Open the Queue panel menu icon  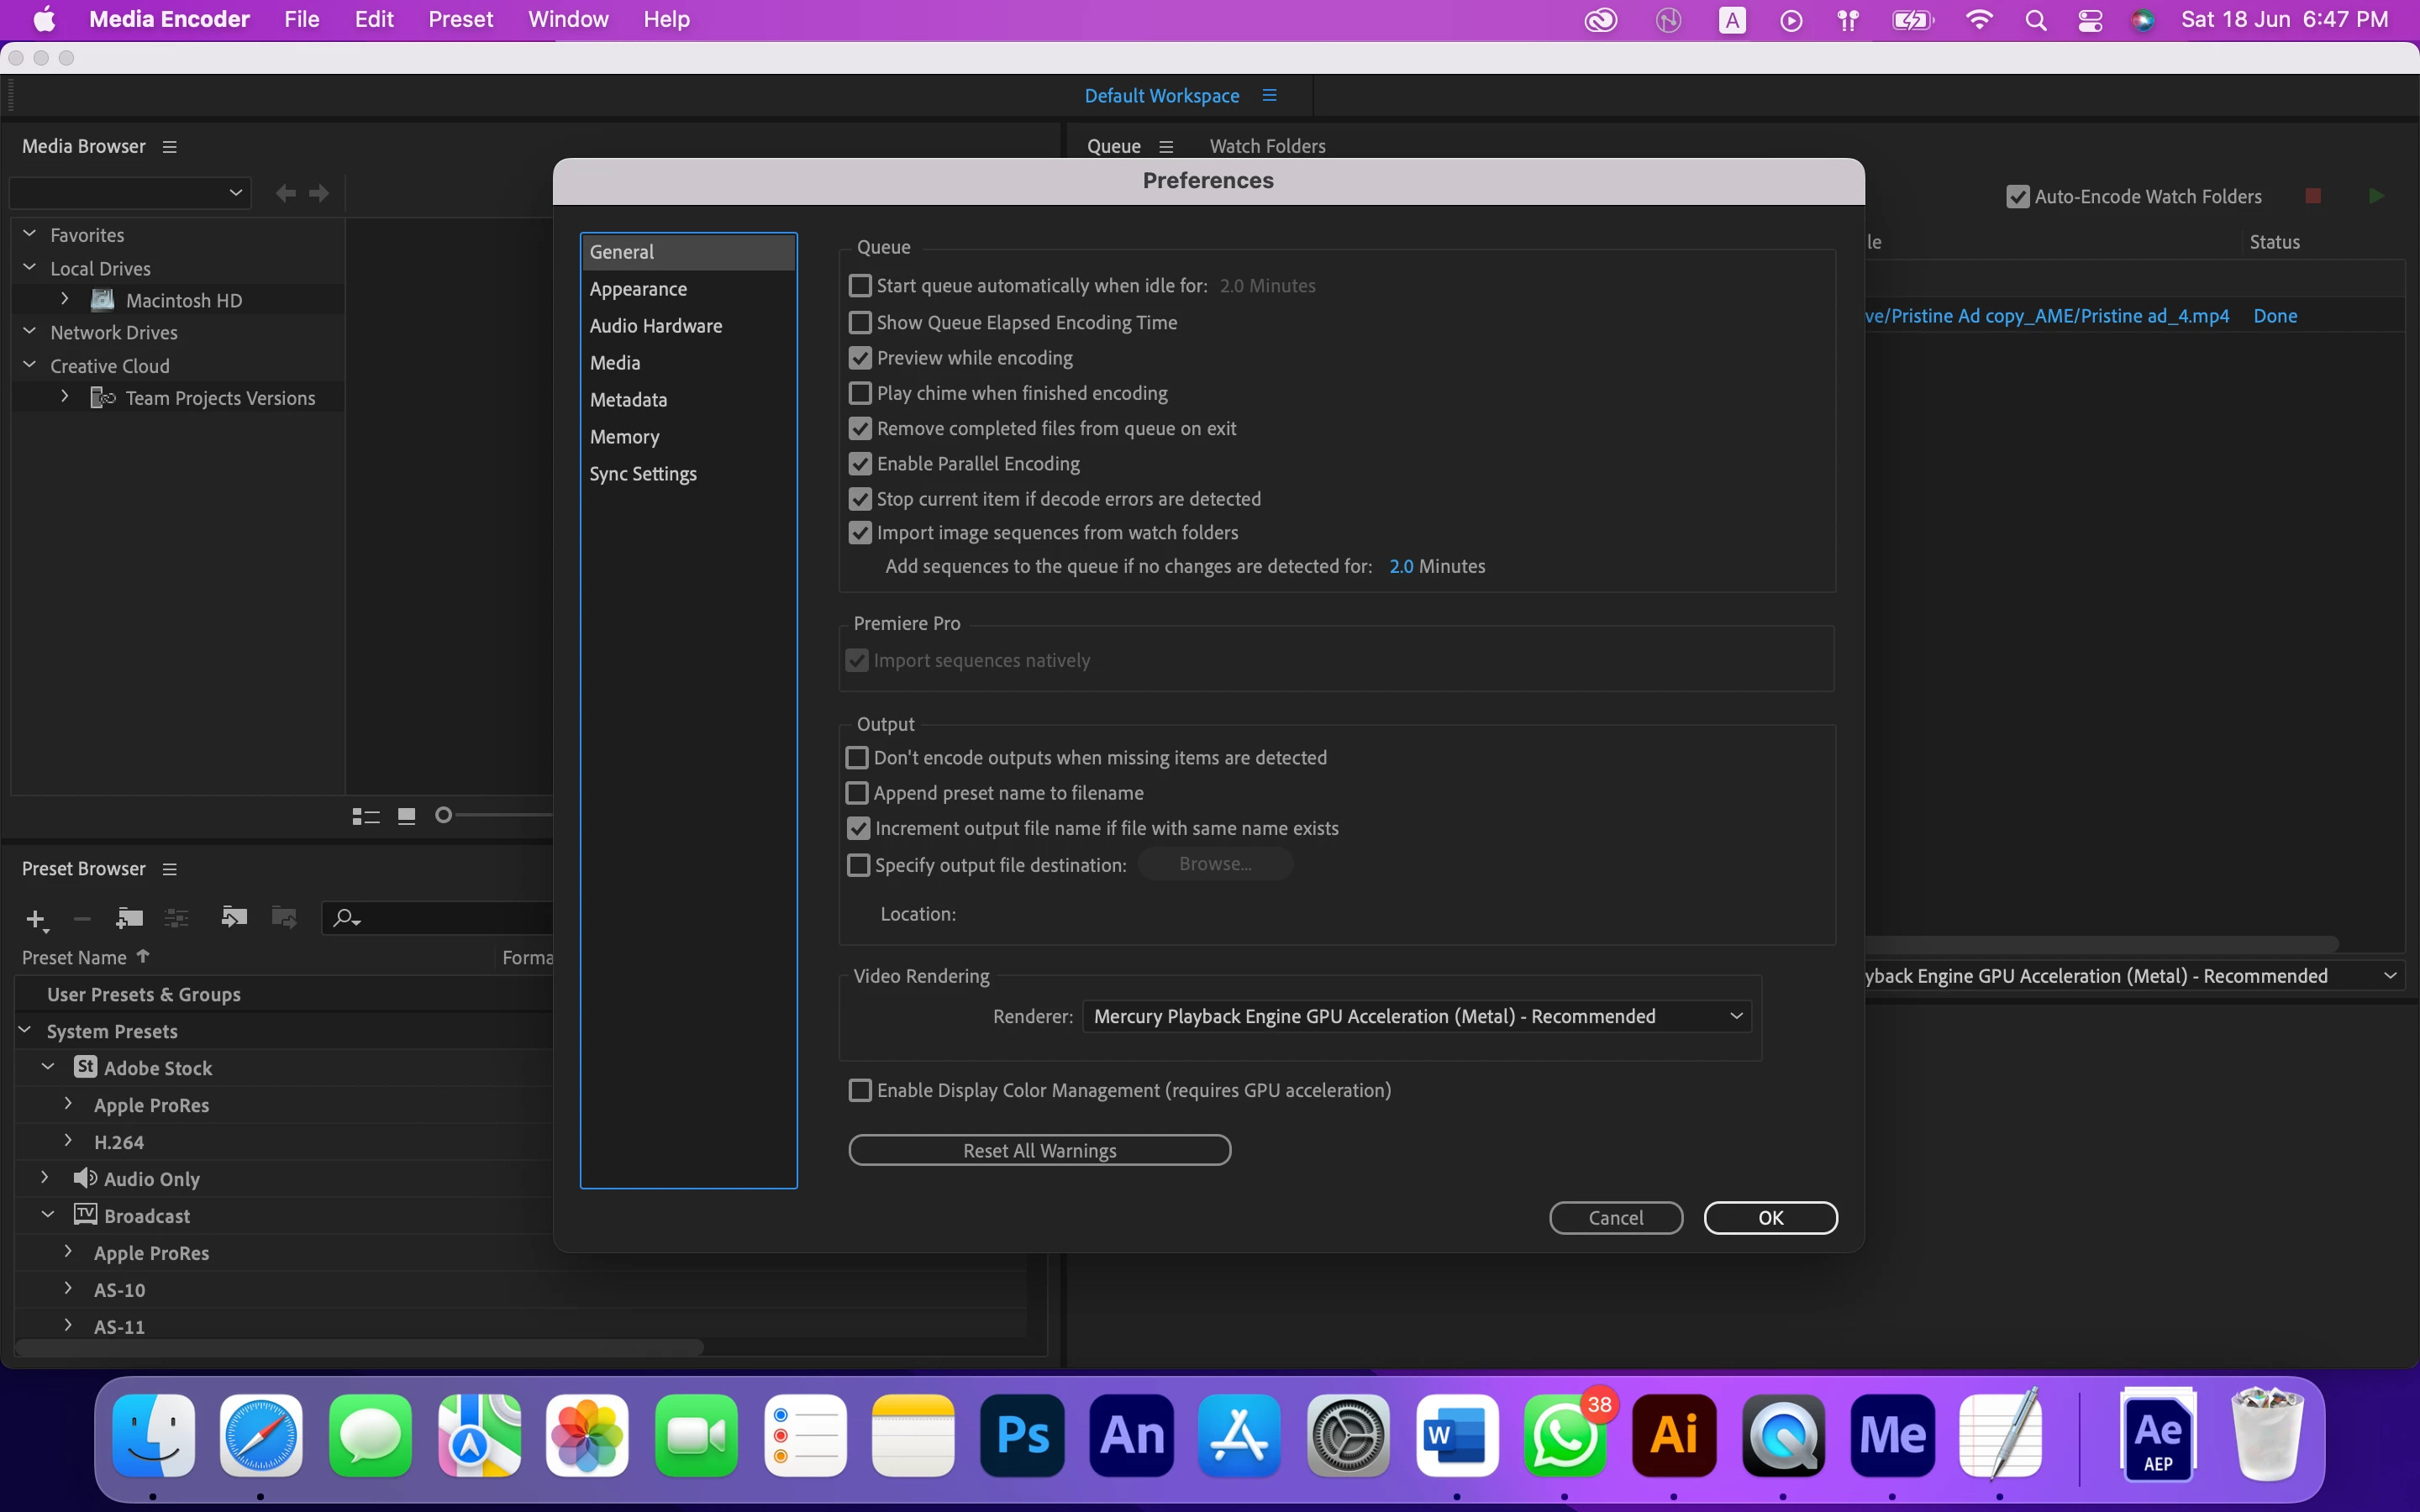pos(1166,146)
